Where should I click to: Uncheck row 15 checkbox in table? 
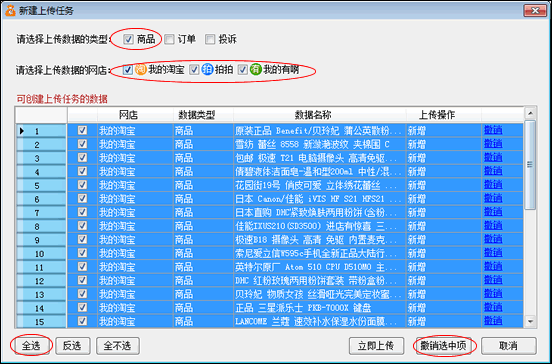pyautogui.click(x=82, y=321)
